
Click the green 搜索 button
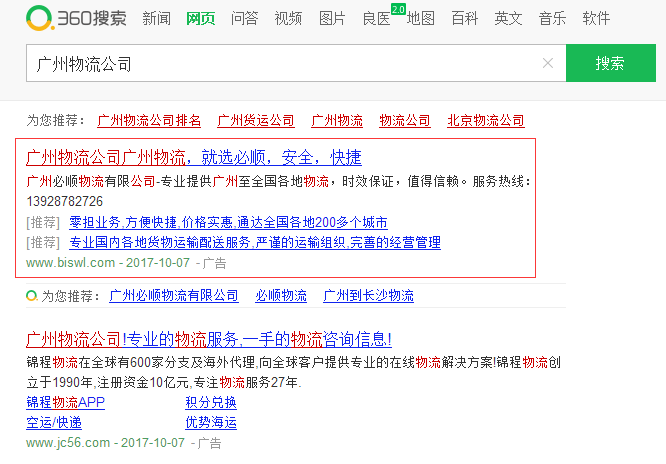pos(610,63)
